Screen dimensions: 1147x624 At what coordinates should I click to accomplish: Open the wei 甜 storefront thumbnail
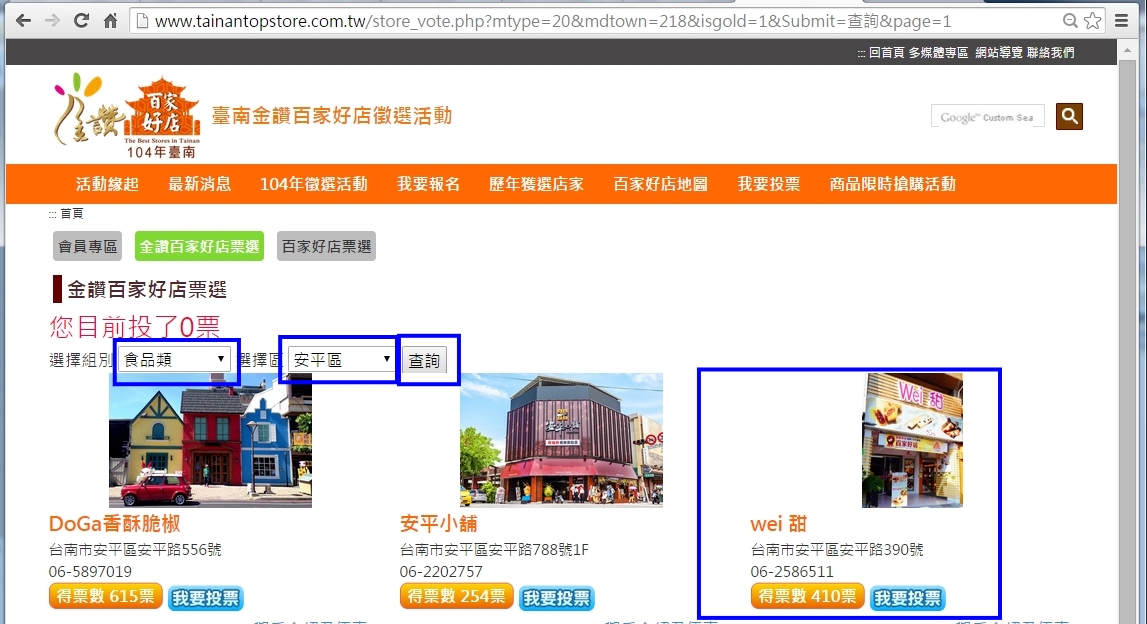(912, 440)
